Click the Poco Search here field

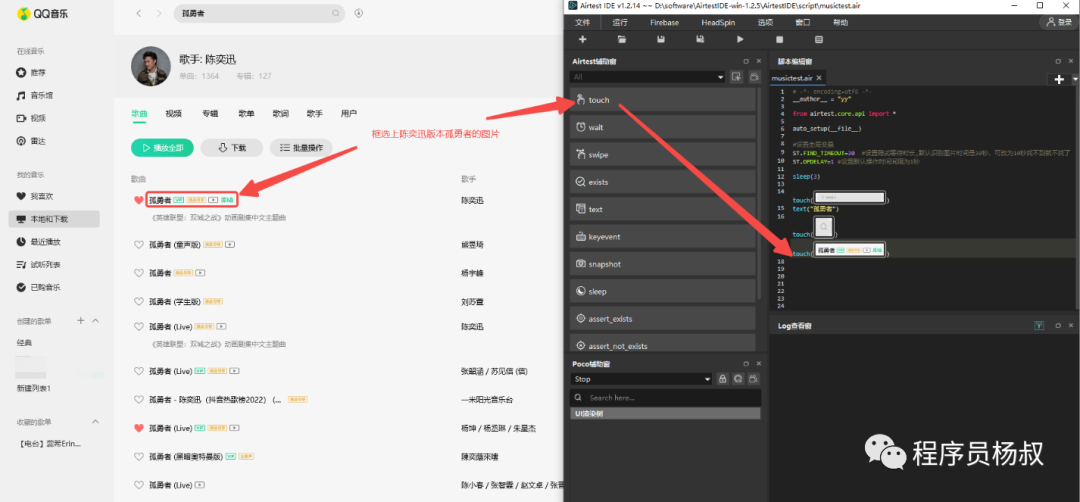(665, 397)
